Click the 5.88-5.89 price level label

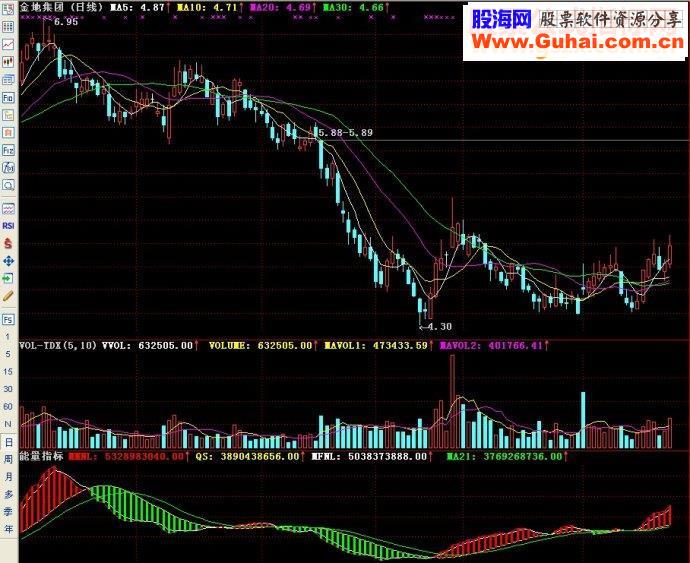(x=345, y=132)
